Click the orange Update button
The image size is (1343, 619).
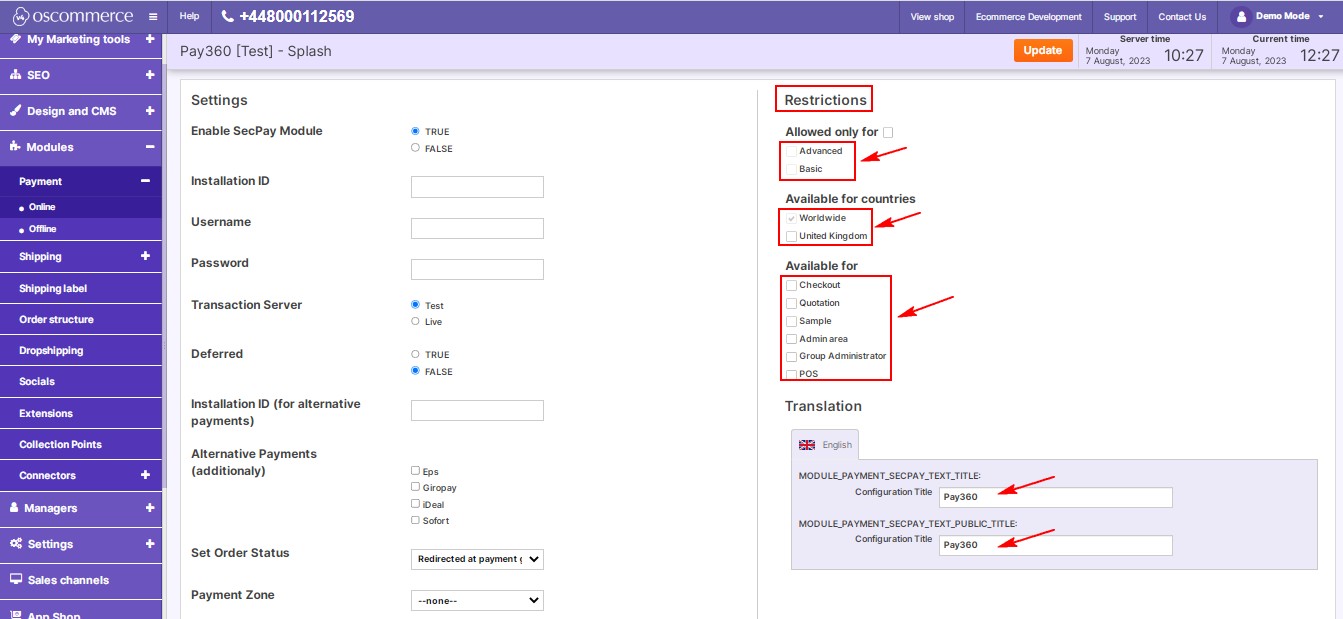pyautogui.click(x=1043, y=51)
